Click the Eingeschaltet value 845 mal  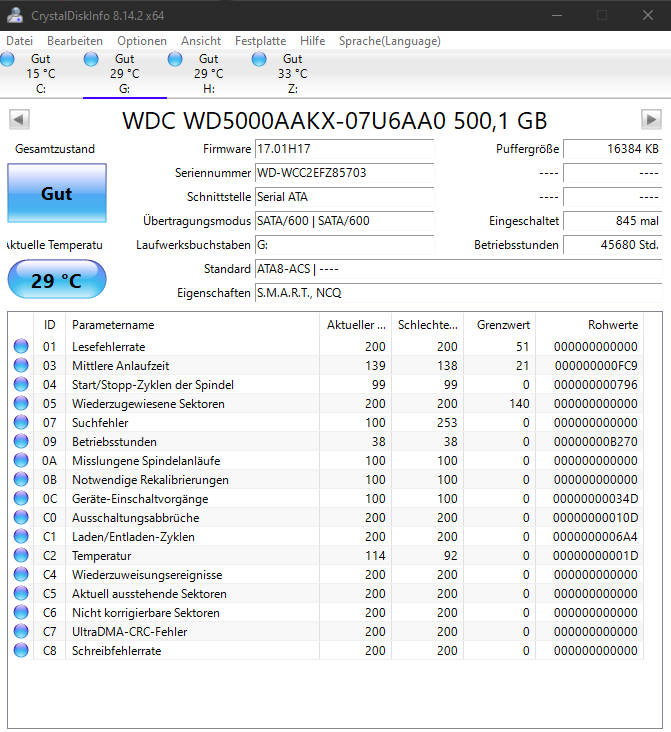tap(613, 221)
